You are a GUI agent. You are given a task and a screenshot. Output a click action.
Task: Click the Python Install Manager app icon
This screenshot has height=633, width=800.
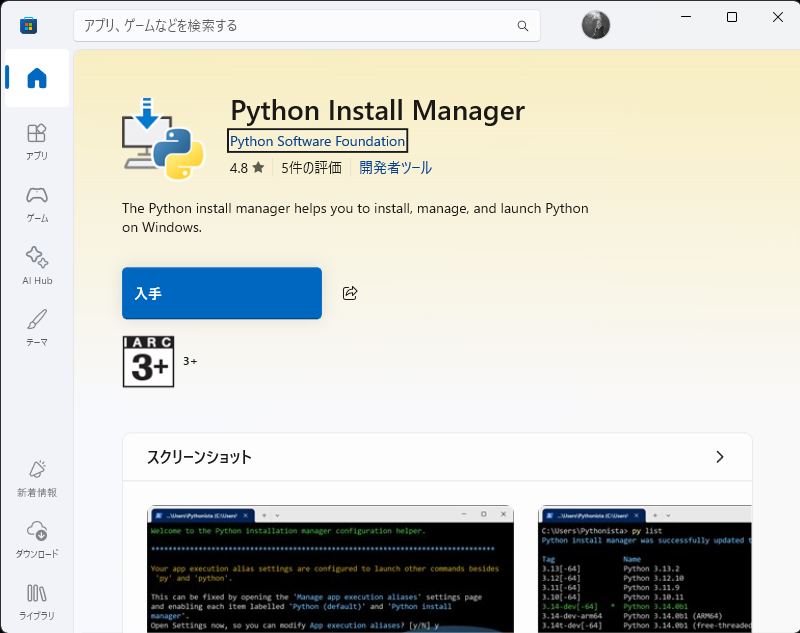163,139
